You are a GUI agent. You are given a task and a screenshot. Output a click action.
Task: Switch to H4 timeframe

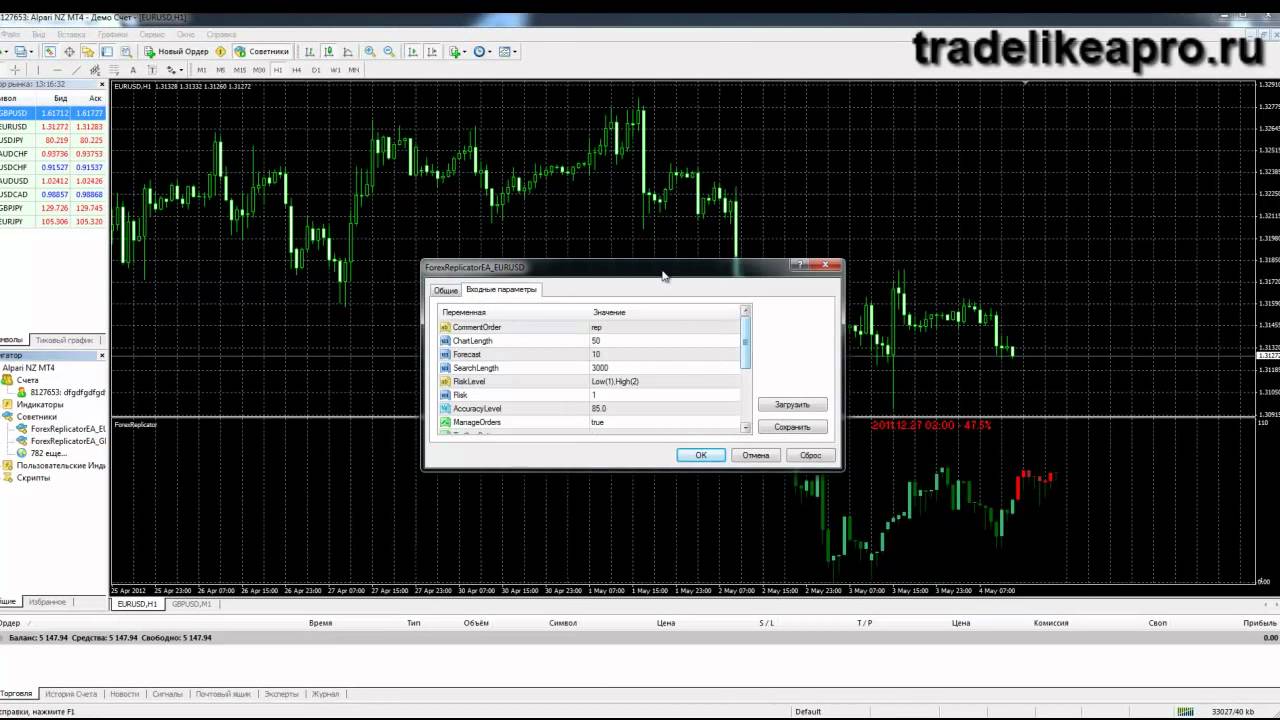[297, 70]
